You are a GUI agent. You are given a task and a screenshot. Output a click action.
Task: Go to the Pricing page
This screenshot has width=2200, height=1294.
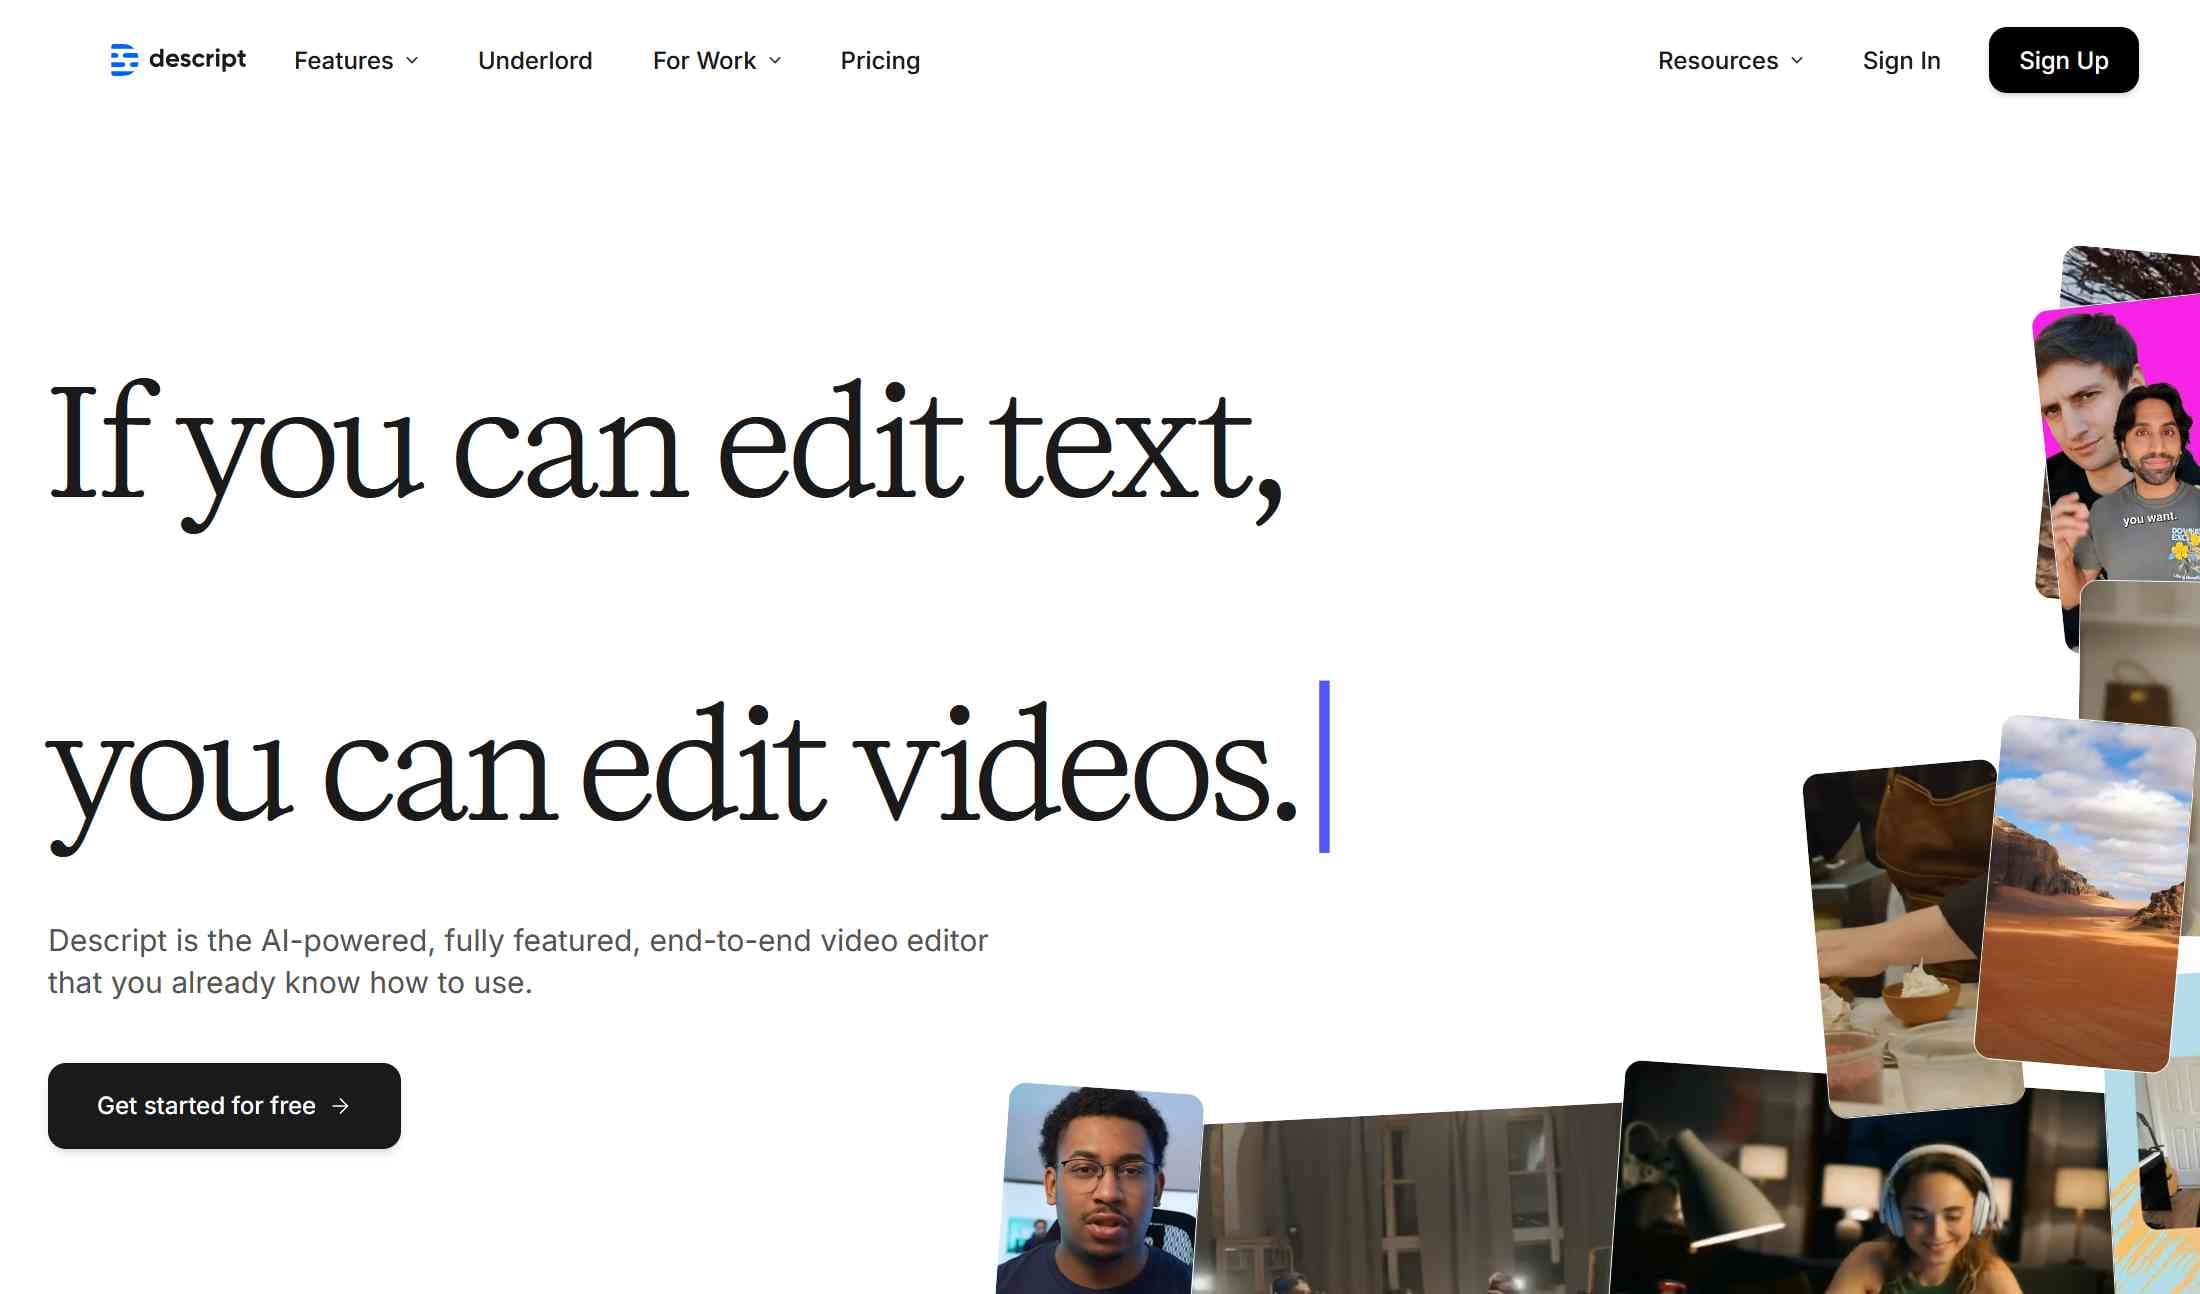click(x=880, y=61)
